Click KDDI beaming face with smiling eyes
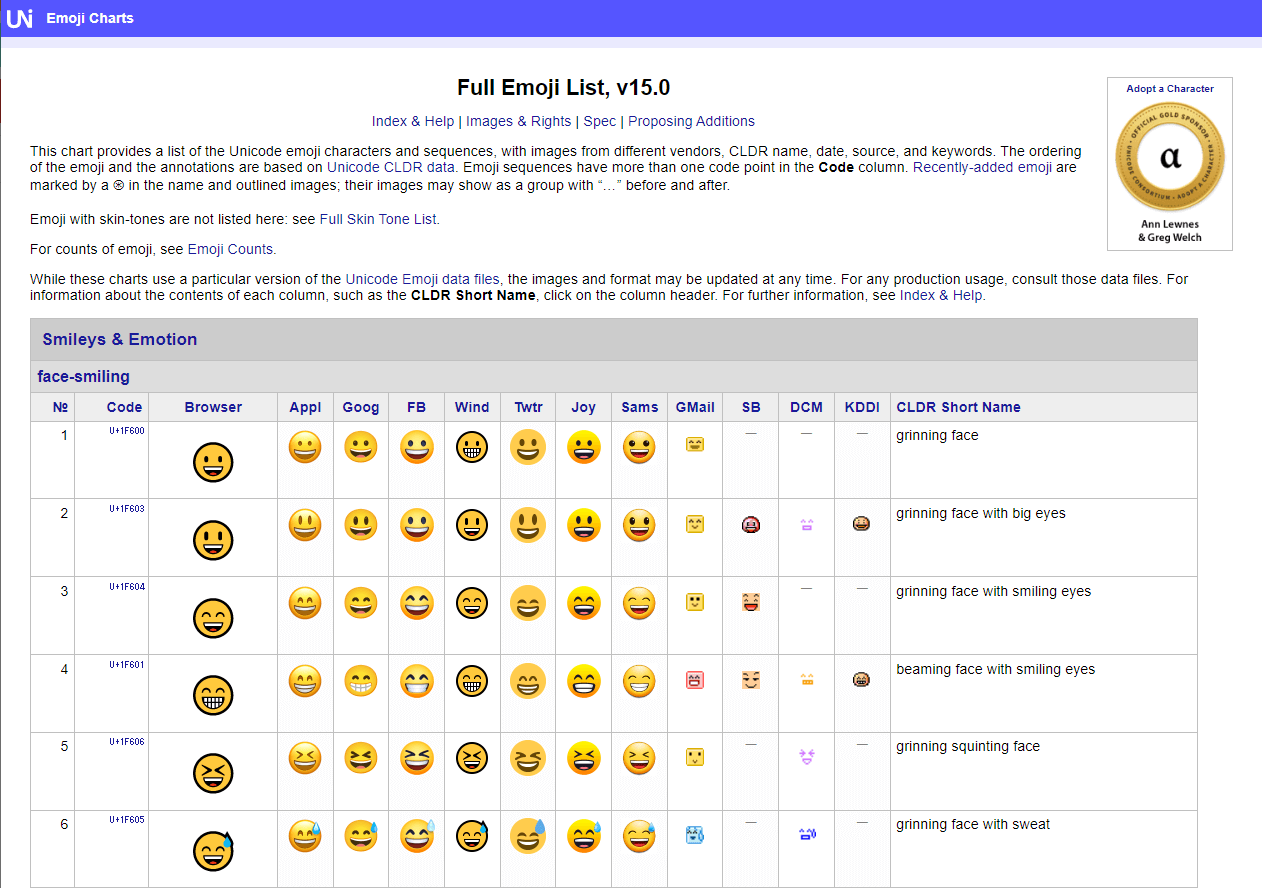The width and height of the screenshot is (1262, 888). coord(861,679)
